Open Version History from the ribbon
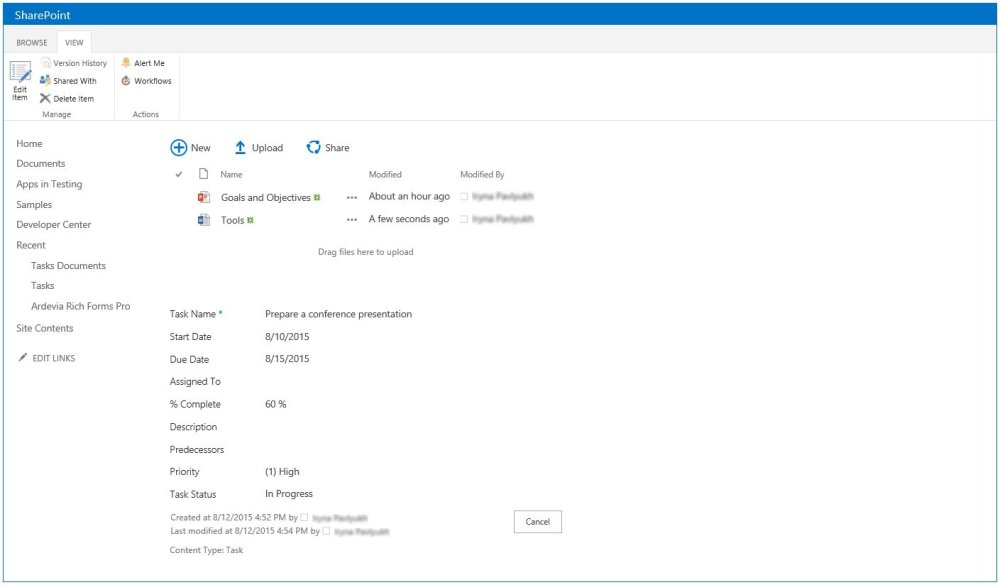The image size is (1000, 585). [x=74, y=63]
